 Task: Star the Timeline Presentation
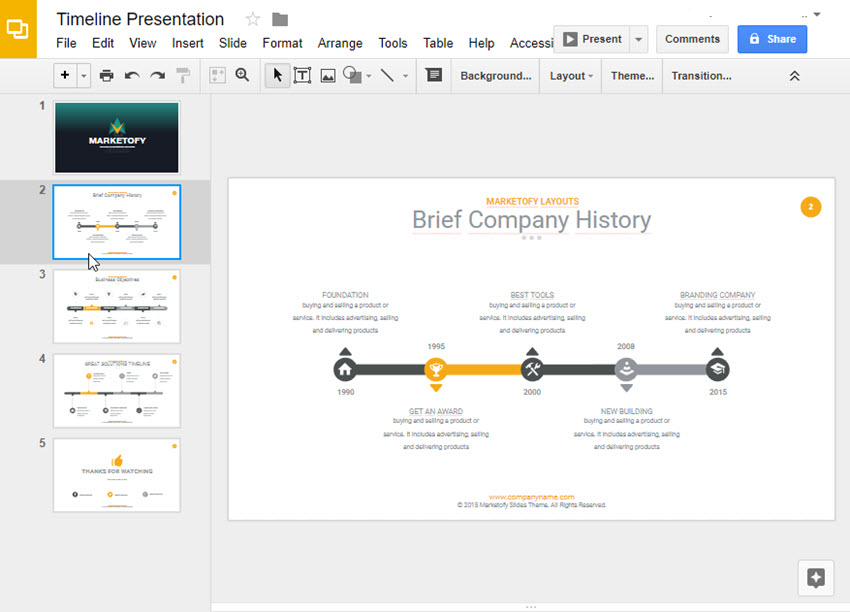pos(252,18)
